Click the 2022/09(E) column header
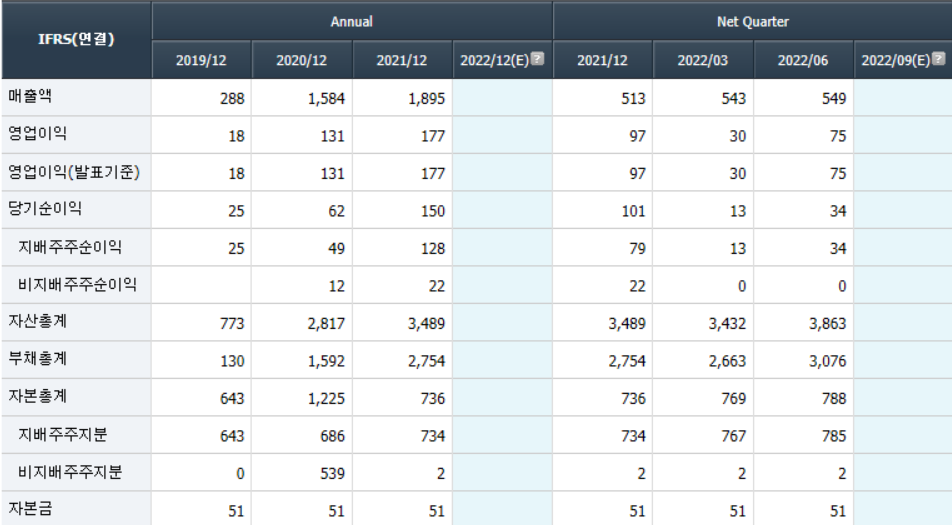Image resolution: width=952 pixels, height=525 pixels. 903,60
